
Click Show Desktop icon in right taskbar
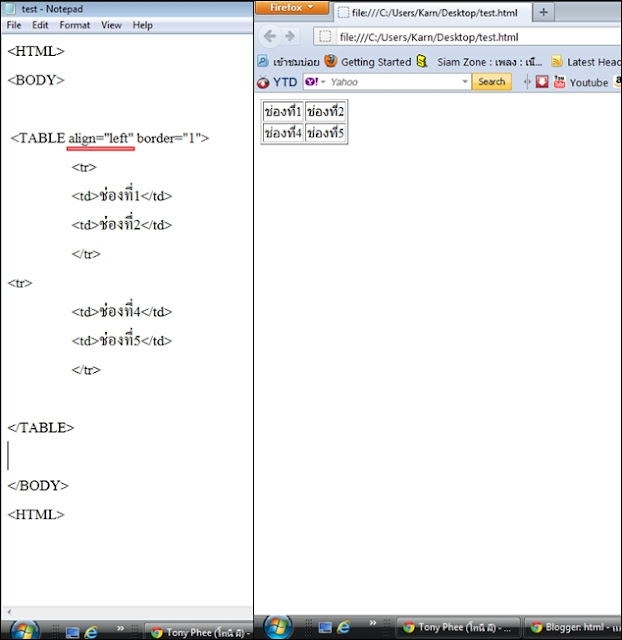tap(325, 627)
